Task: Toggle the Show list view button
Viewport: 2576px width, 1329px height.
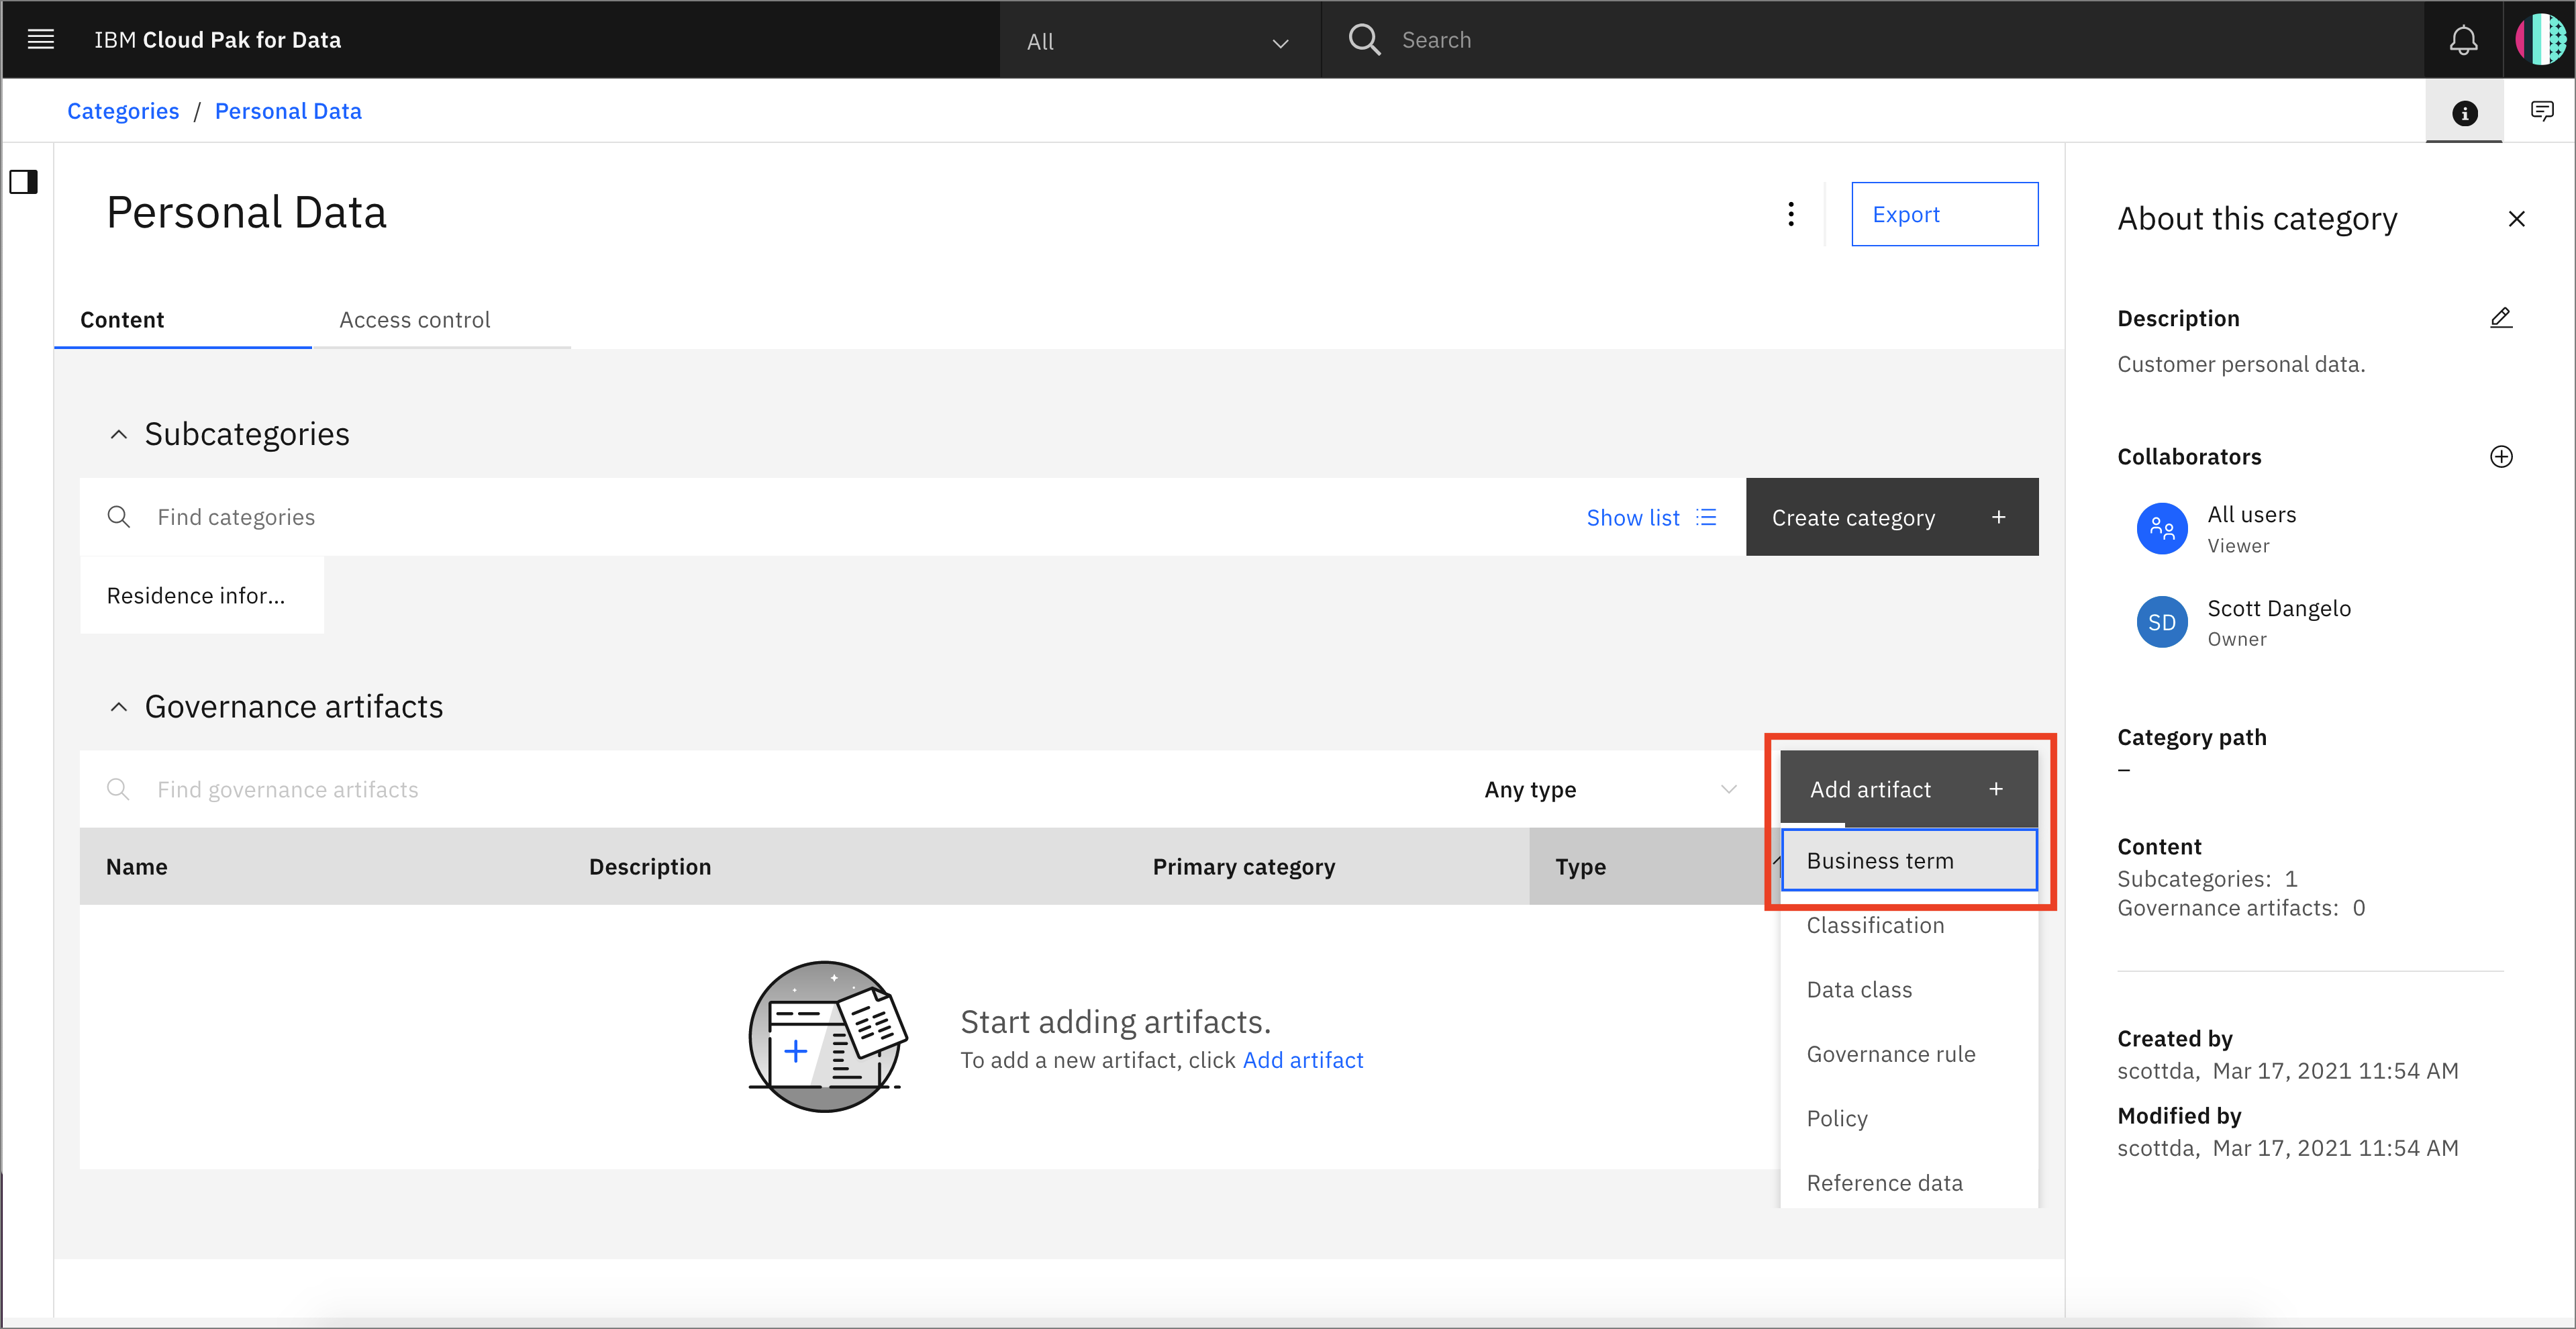Action: coord(1710,517)
